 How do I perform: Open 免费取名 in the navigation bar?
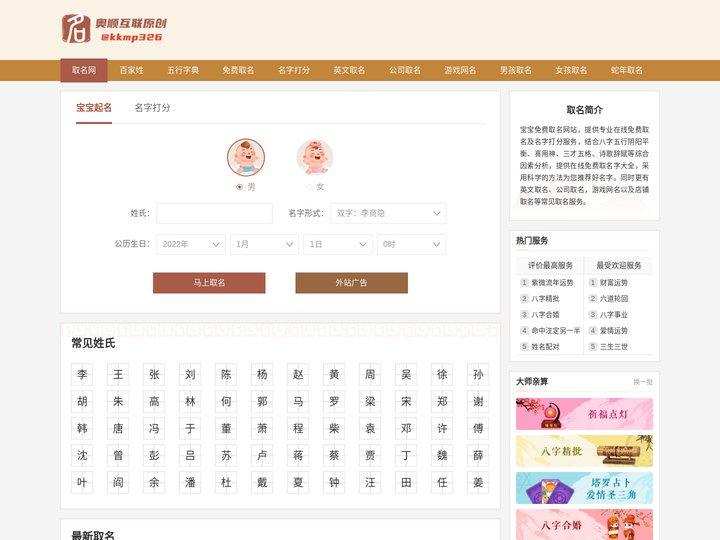[x=238, y=70]
